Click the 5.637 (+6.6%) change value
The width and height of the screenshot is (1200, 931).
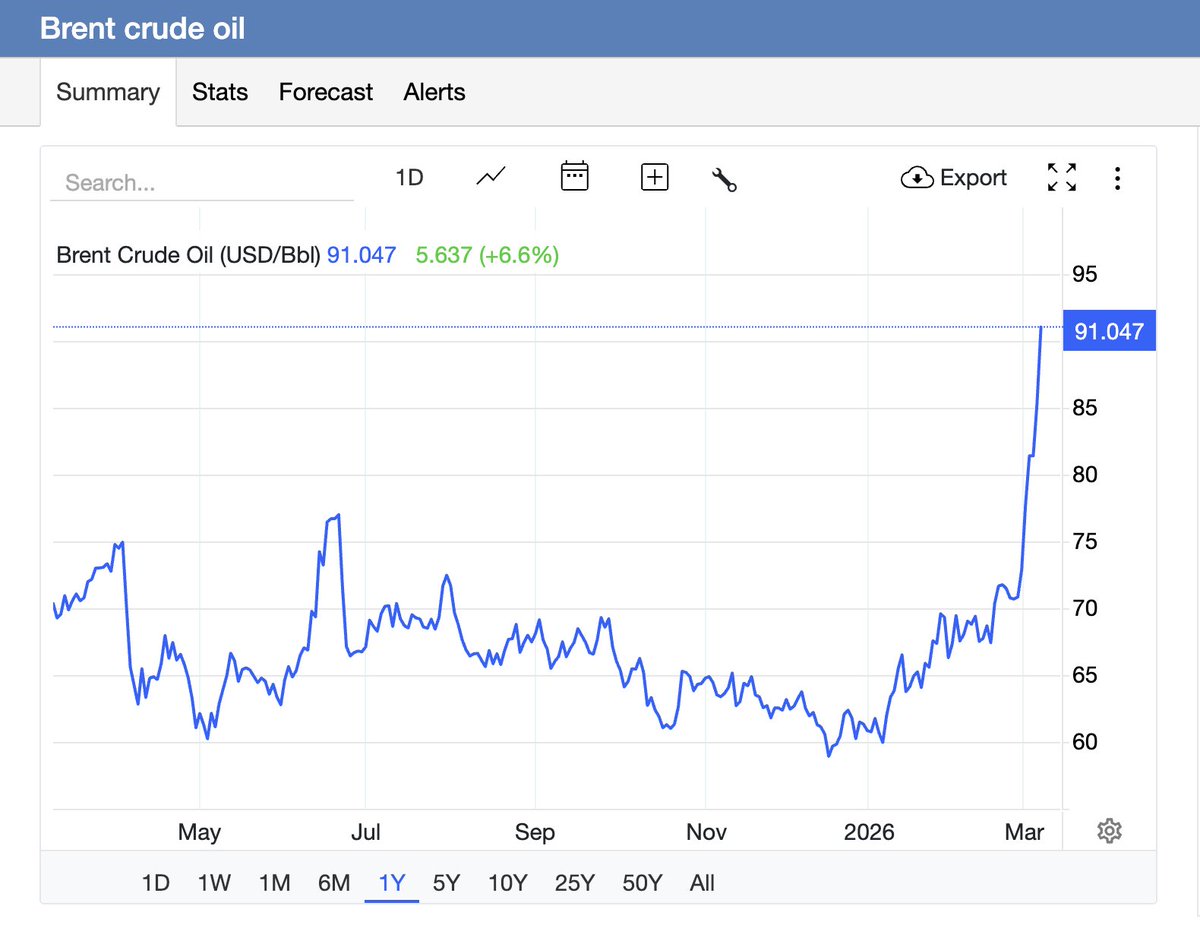click(x=487, y=255)
